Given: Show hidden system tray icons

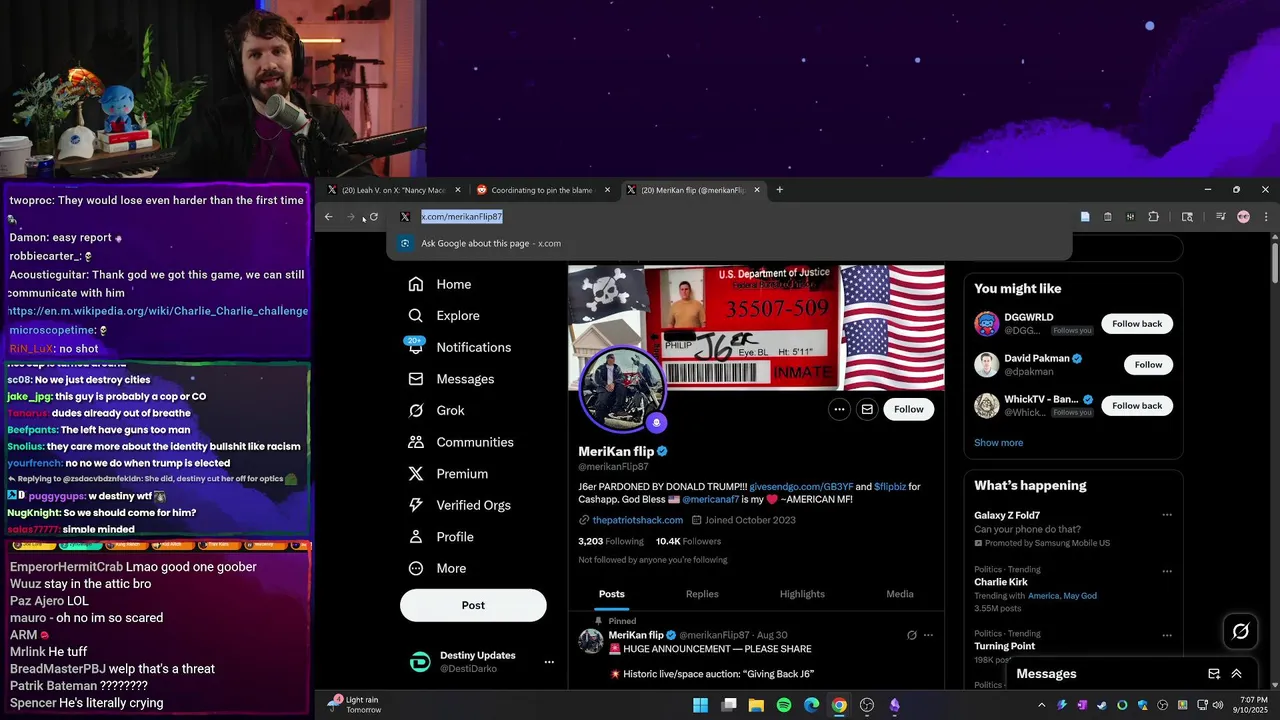Looking at the screenshot, I should [1041, 705].
